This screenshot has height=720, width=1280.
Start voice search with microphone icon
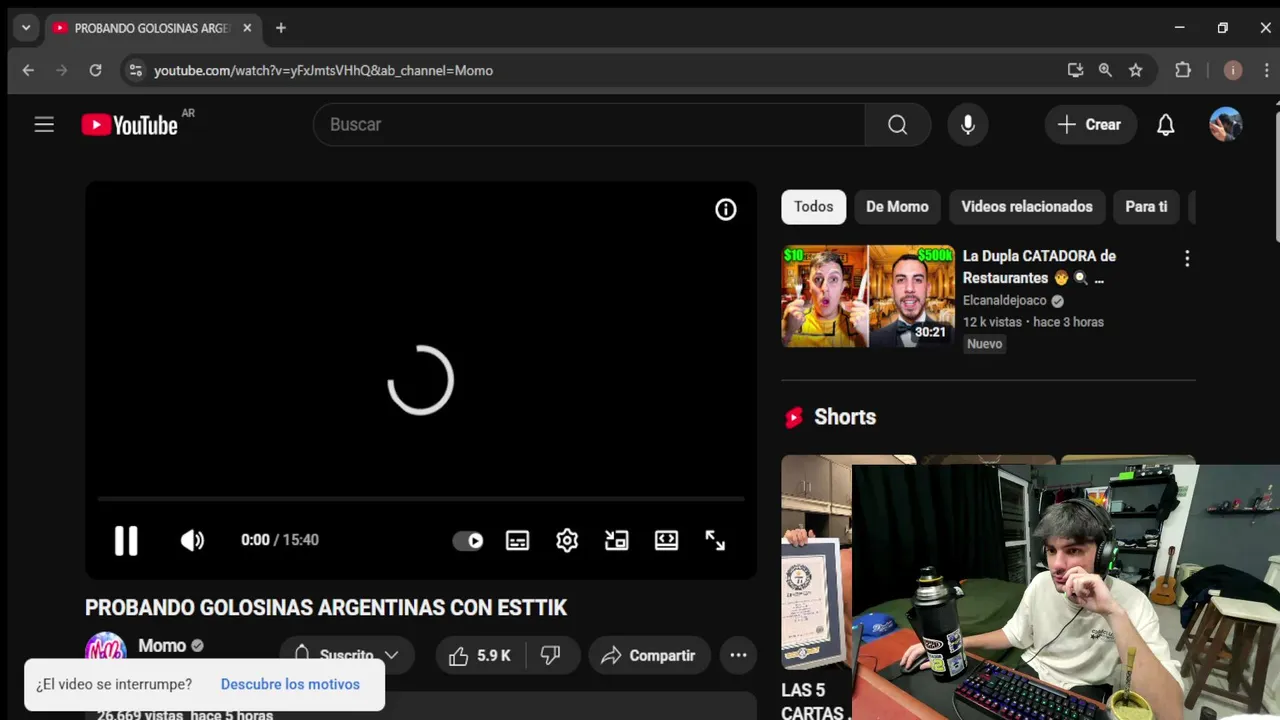pyautogui.click(x=968, y=125)
